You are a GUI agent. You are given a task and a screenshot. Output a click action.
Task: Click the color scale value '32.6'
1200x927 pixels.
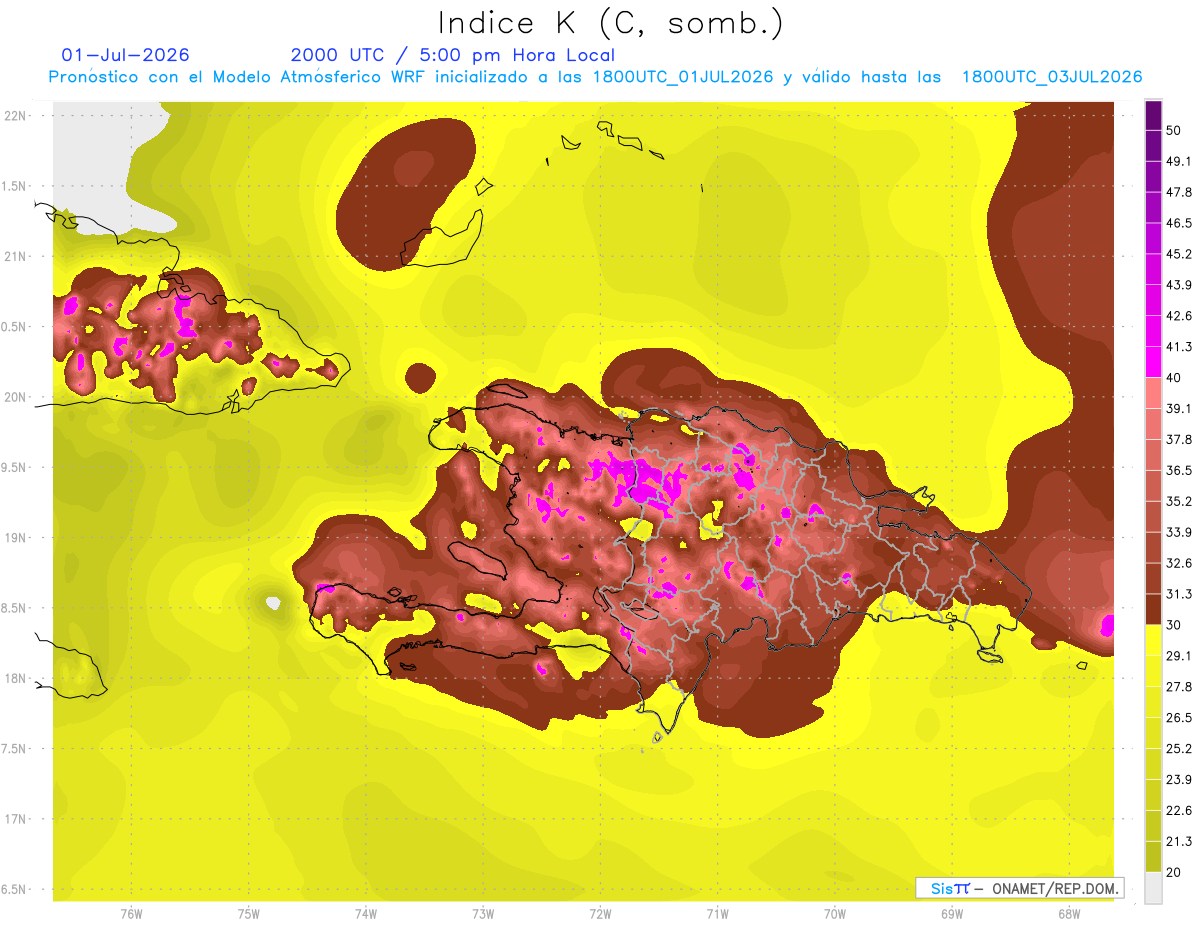click(x=1178, y=563)
